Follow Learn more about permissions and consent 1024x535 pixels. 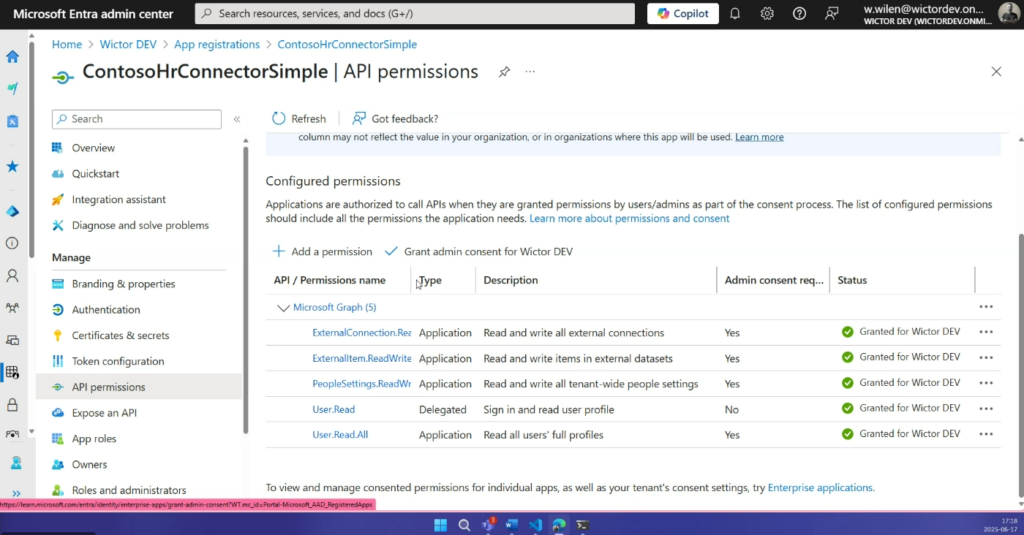click(x=630, y=218)
